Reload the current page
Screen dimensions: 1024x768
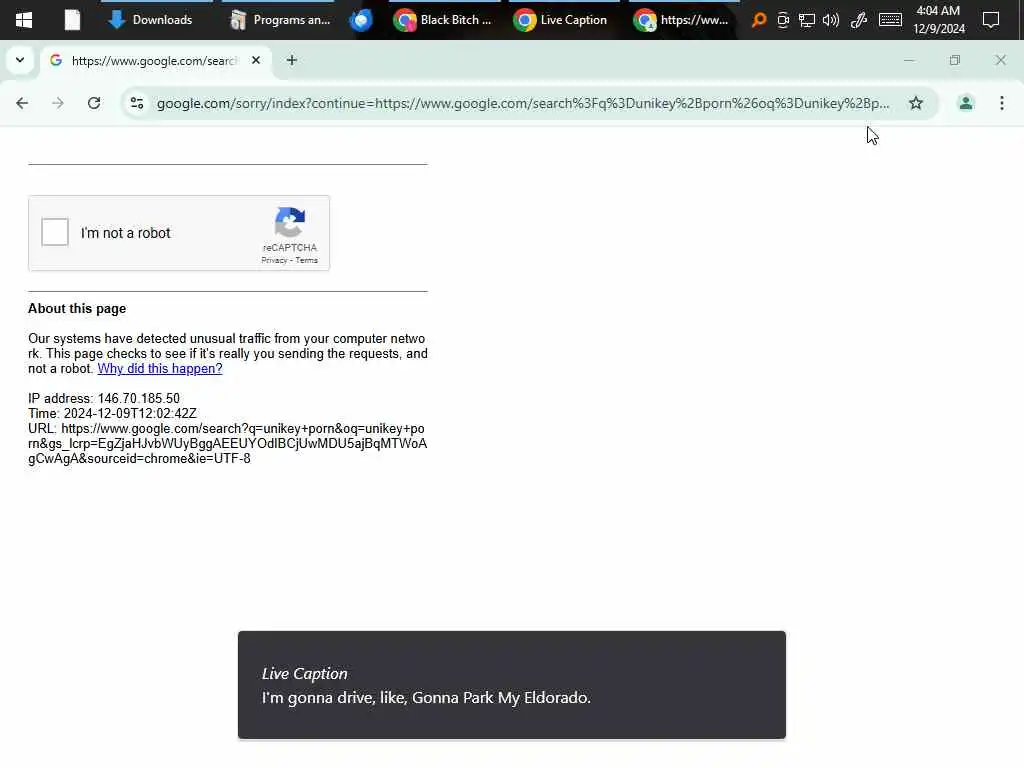pyautogui.click(x=94, y=103)
